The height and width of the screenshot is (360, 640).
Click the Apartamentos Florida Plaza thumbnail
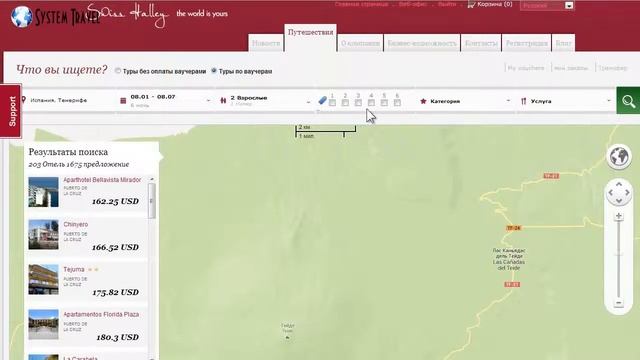[x=43, y=324]
